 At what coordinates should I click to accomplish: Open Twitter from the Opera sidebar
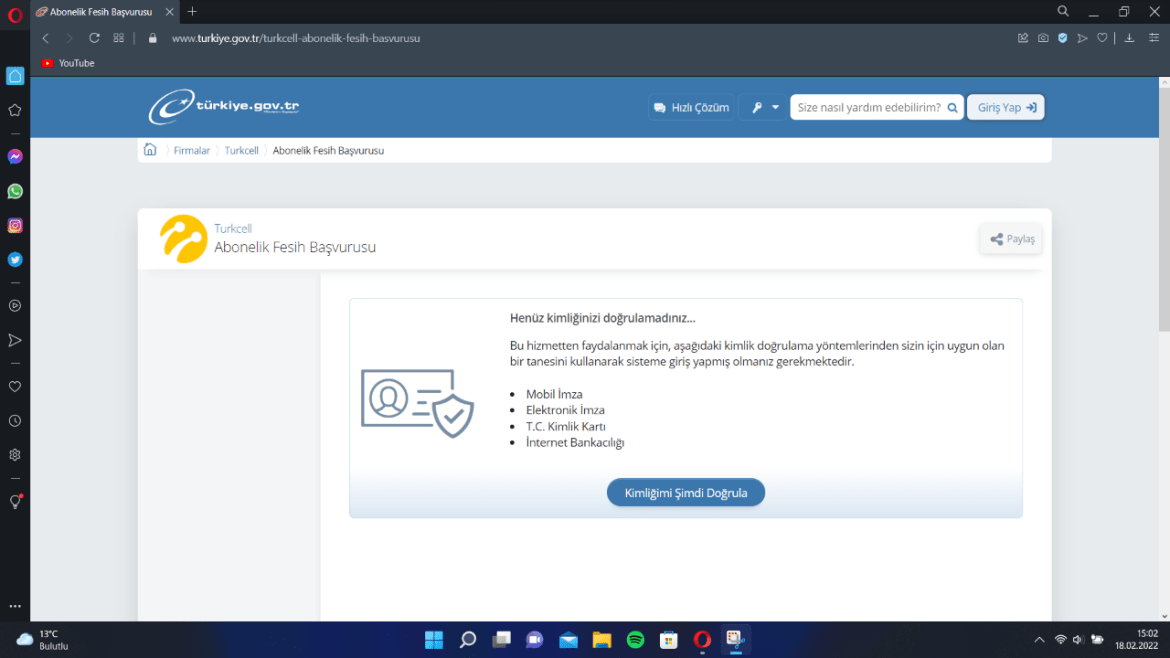(15, 260)
